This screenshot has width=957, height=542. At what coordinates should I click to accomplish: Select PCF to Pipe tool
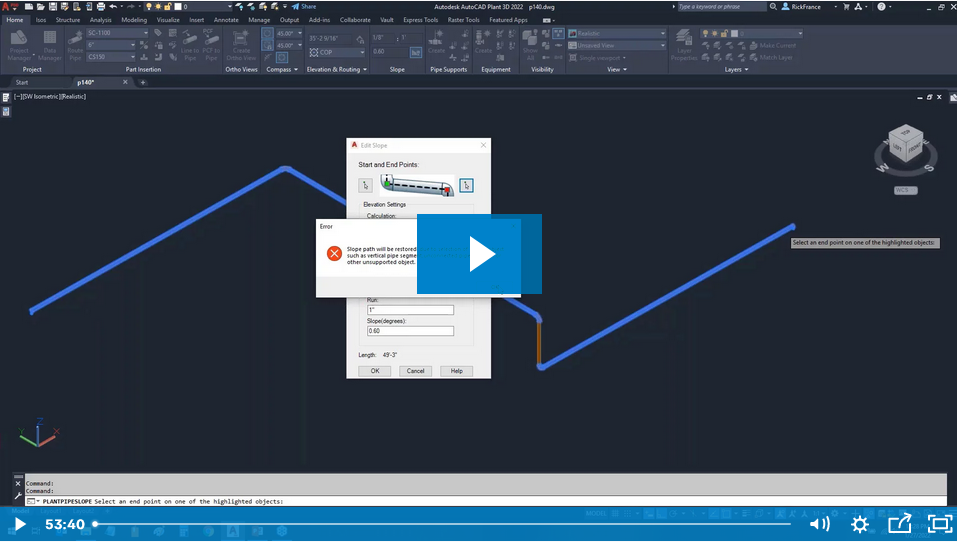[211, 46]
